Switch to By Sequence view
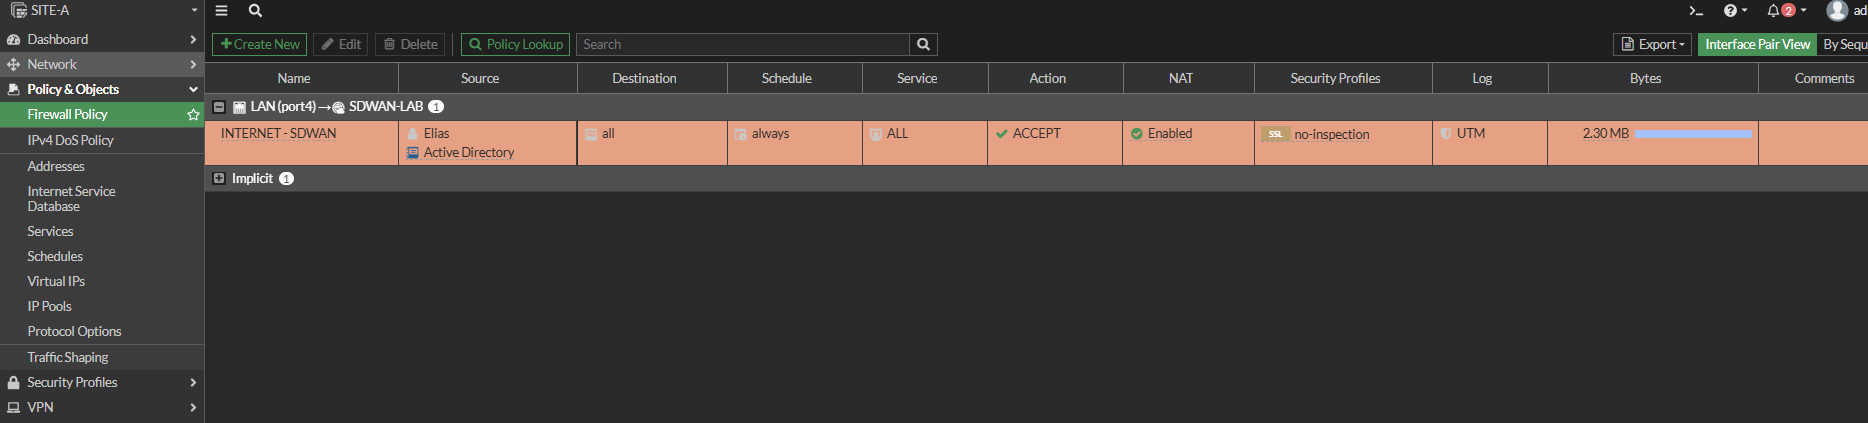Viewport: 1868px width, 423px height. pyautogui.click(x=1843, y=45)
